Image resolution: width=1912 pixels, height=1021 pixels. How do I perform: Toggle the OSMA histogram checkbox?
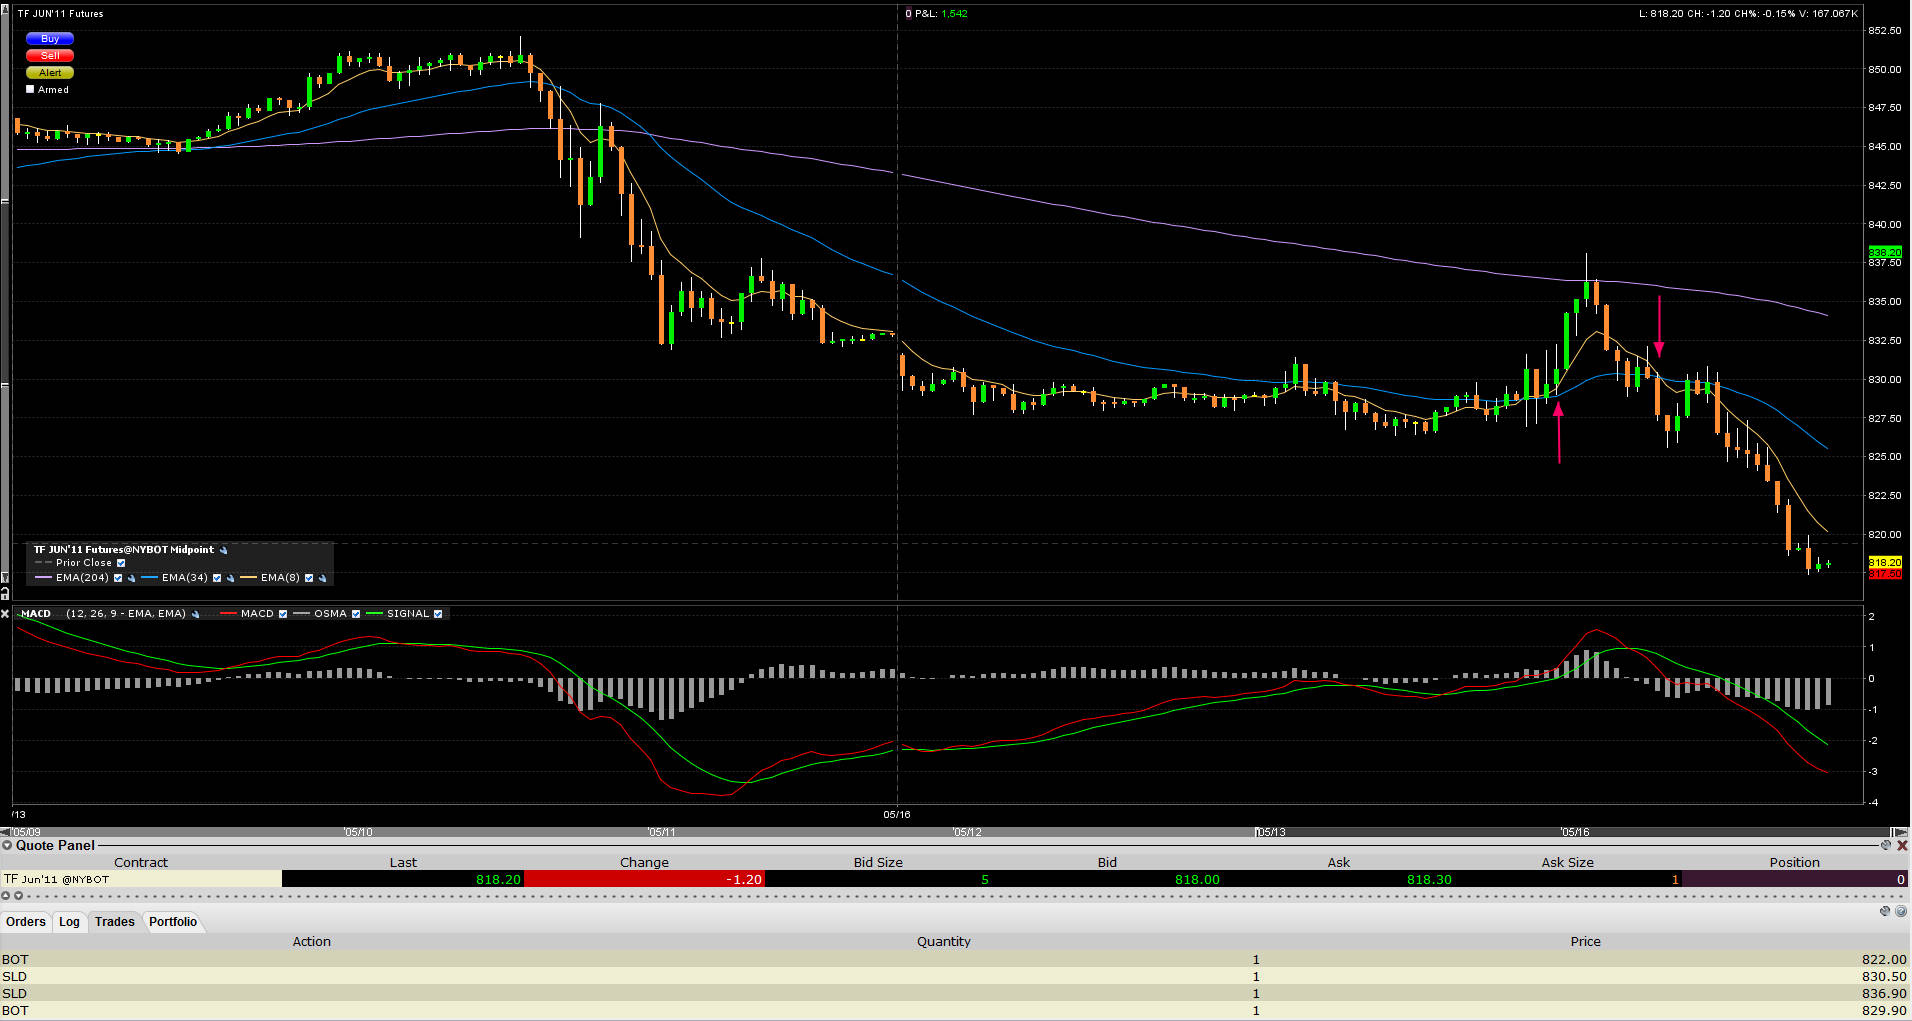(355, 614)
